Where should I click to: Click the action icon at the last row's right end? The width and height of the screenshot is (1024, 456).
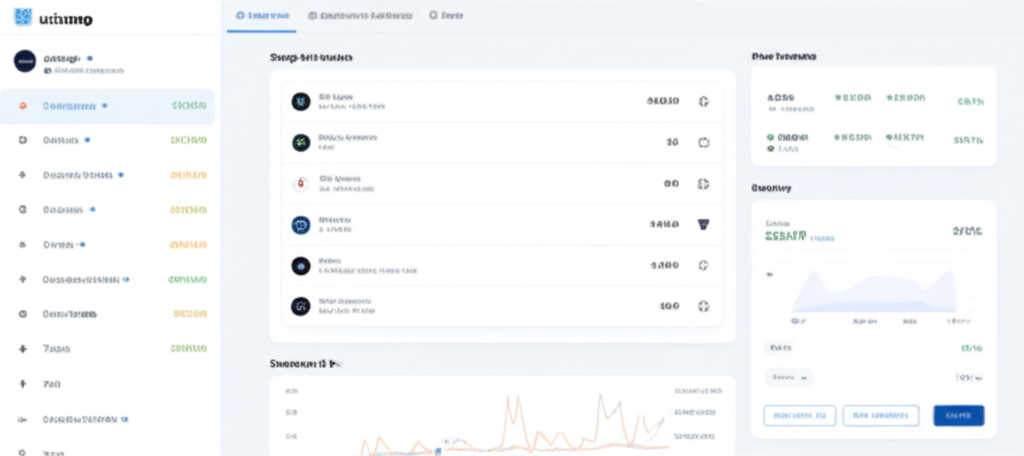(x=702, y=306)
